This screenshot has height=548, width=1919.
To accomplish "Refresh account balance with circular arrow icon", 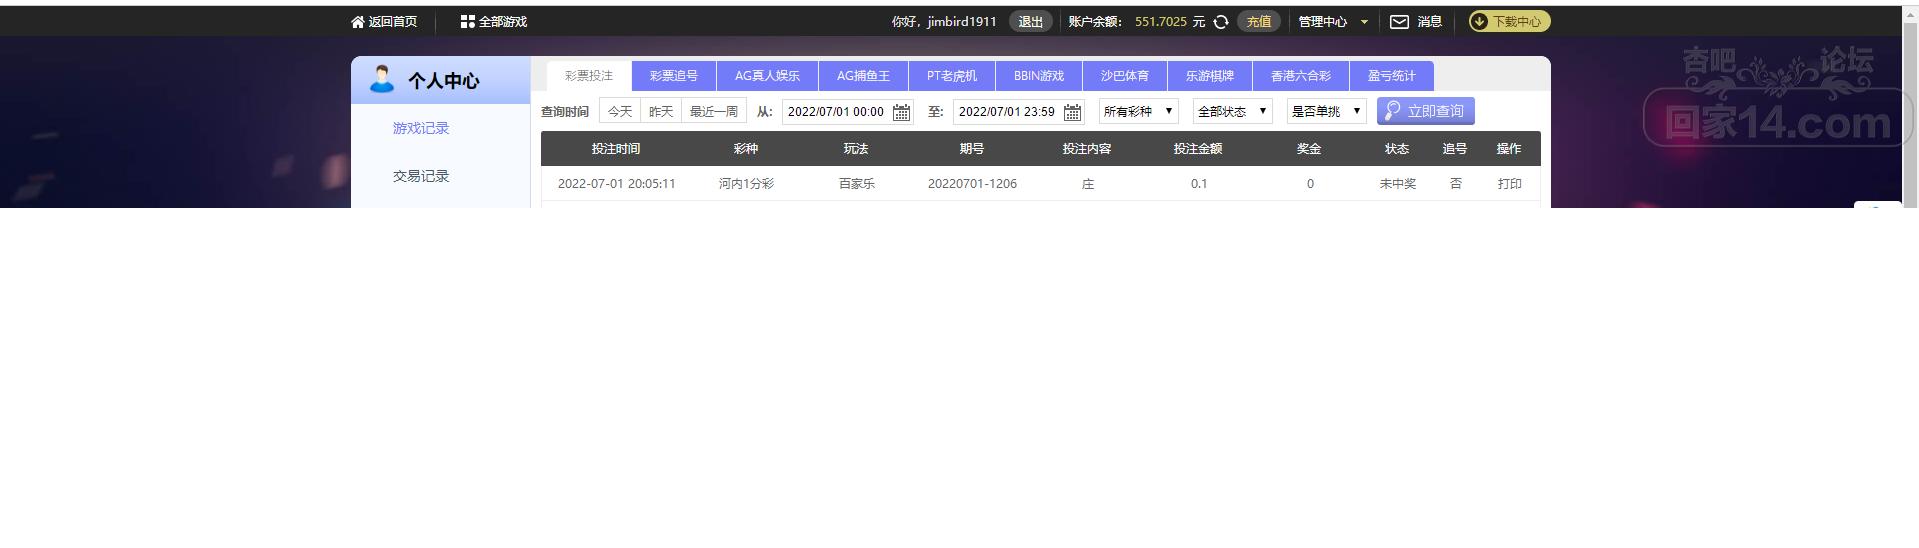I will [1221, 21].
